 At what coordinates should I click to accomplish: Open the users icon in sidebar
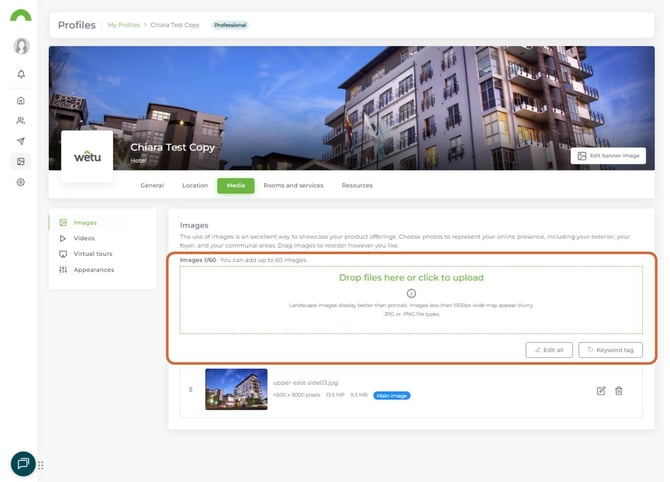pyautogui.click(x=21, y=120)
